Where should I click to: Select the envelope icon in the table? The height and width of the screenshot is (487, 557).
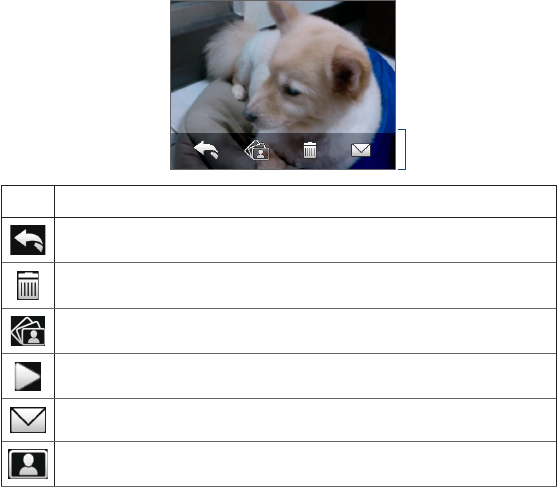(x=28, y=420)
